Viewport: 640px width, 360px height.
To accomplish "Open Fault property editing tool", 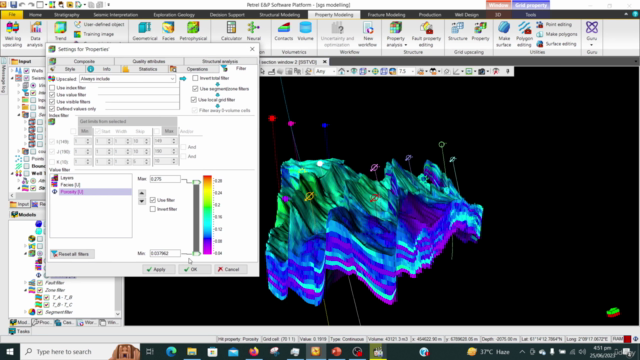I will click(x=426, y=34).
